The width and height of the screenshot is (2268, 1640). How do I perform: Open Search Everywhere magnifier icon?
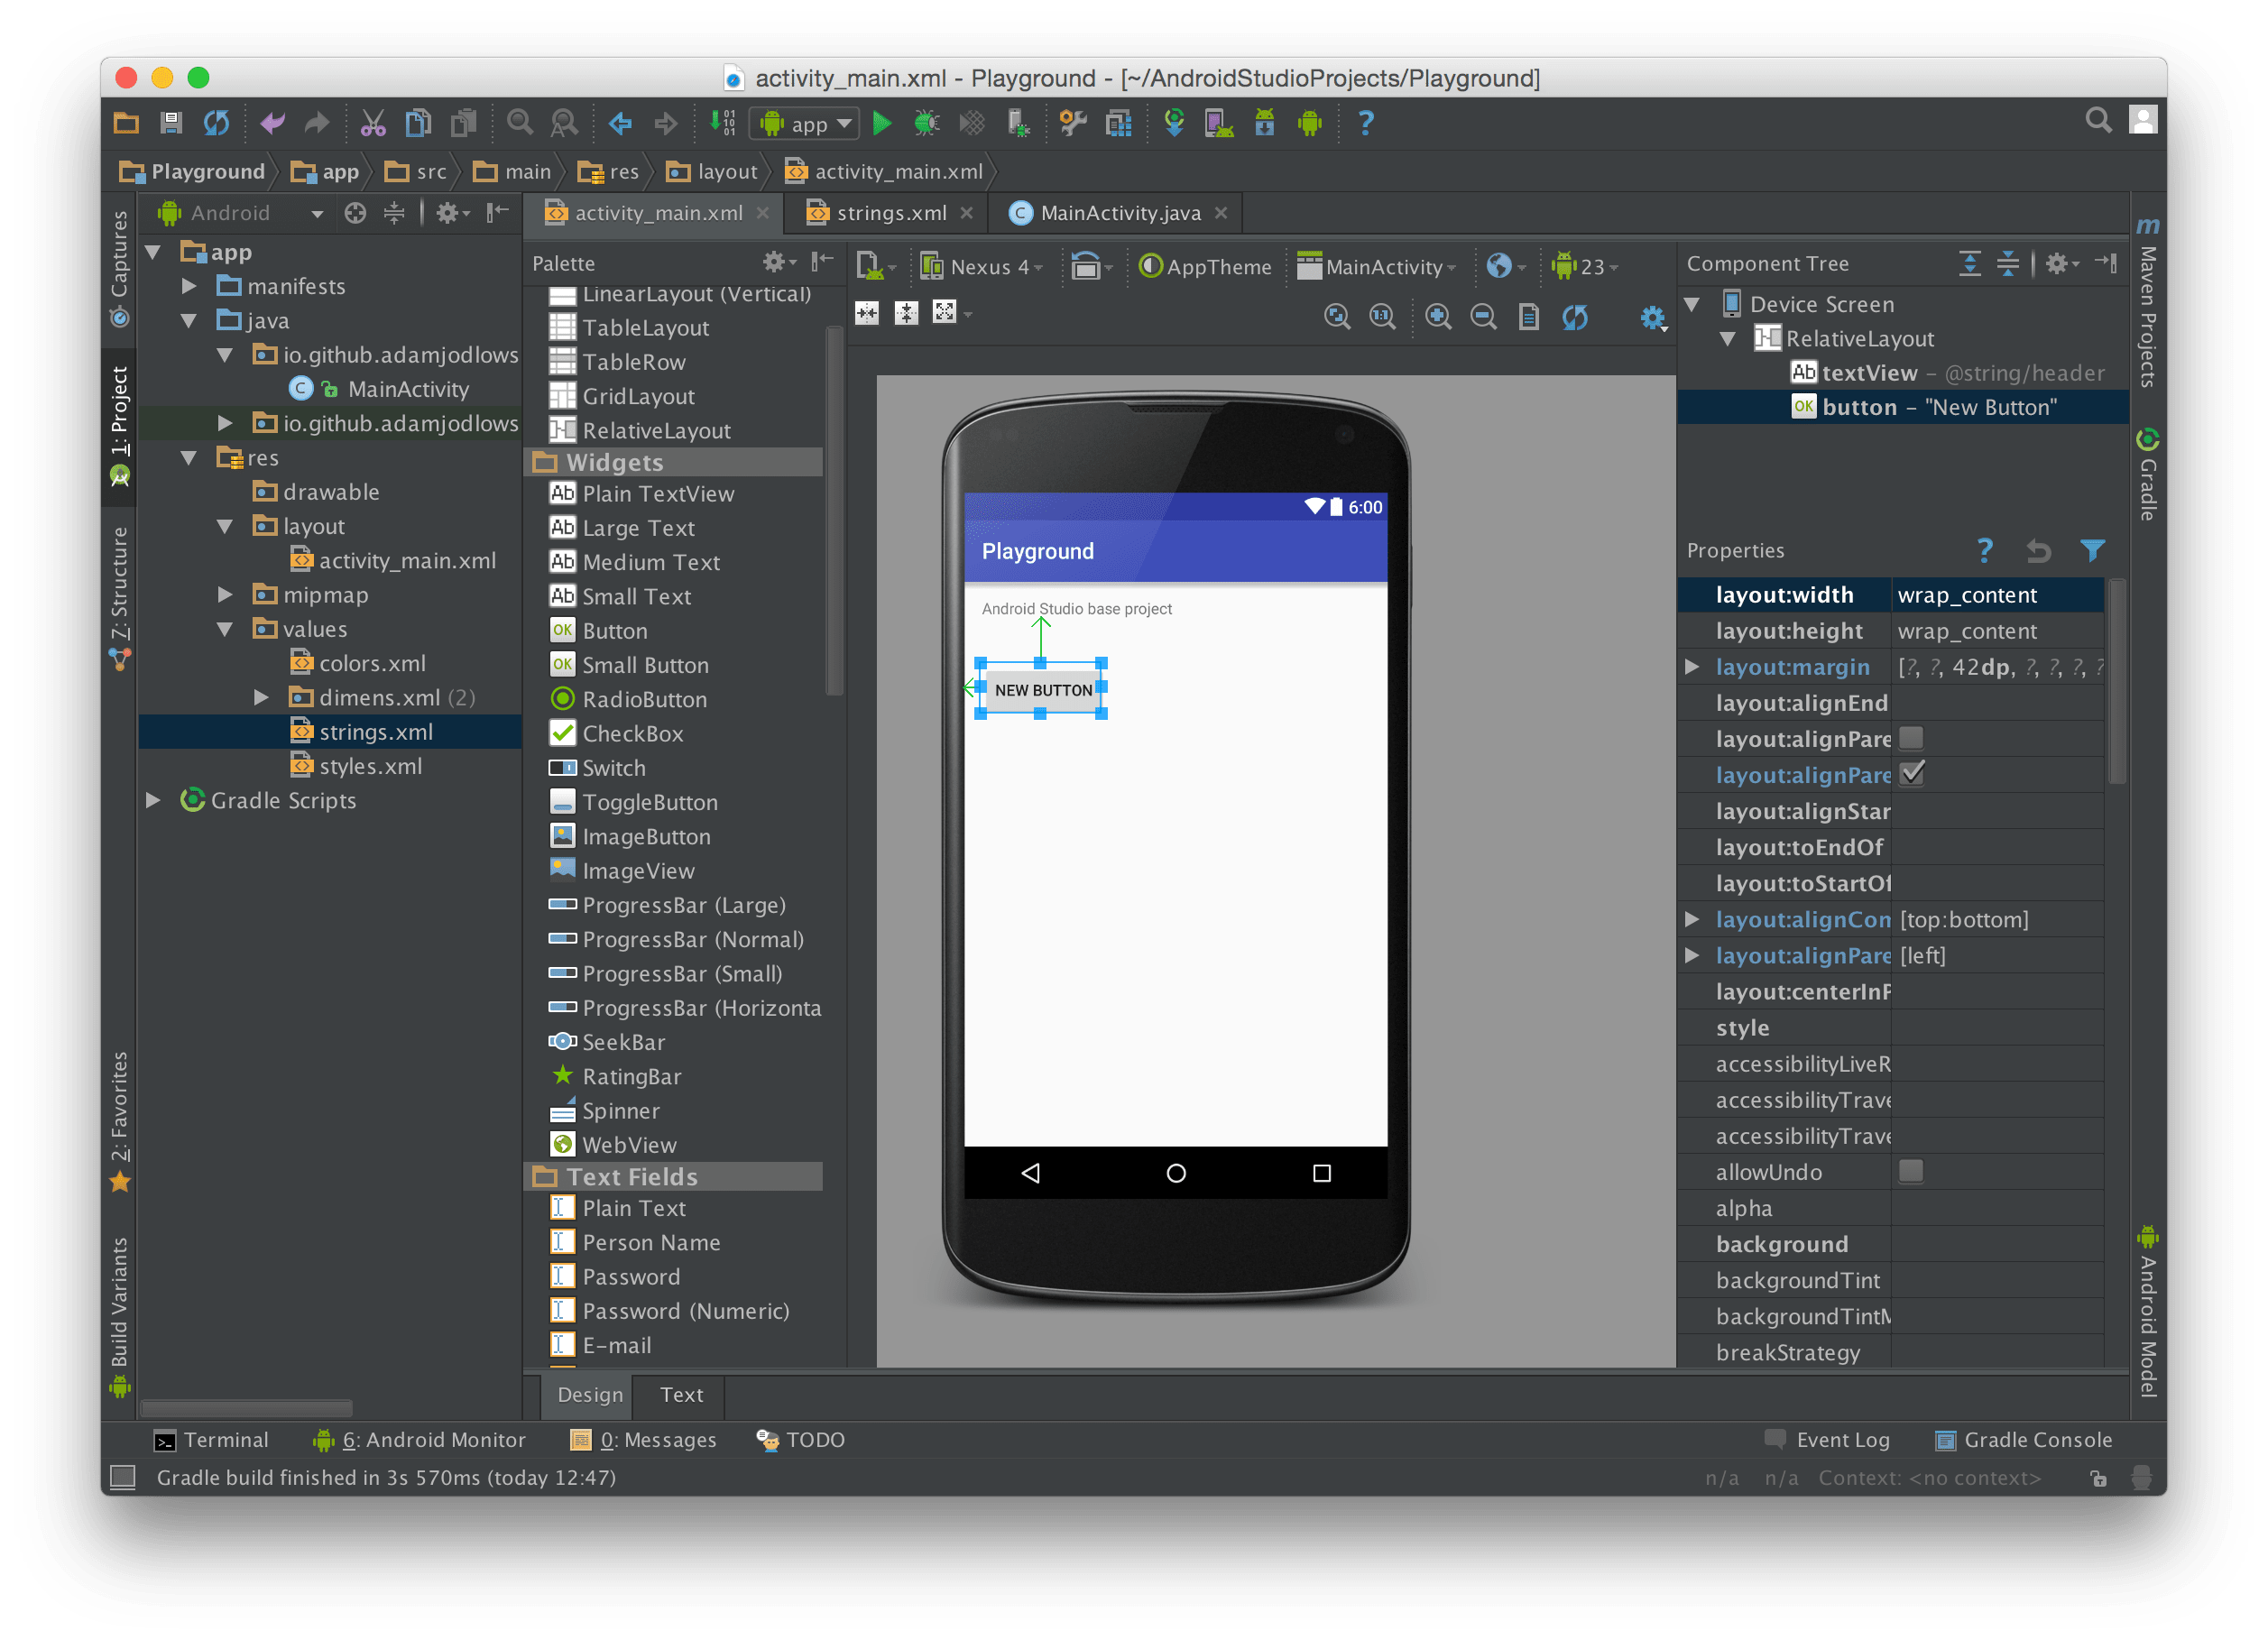pyautogui.click(x=2098, y=121)
